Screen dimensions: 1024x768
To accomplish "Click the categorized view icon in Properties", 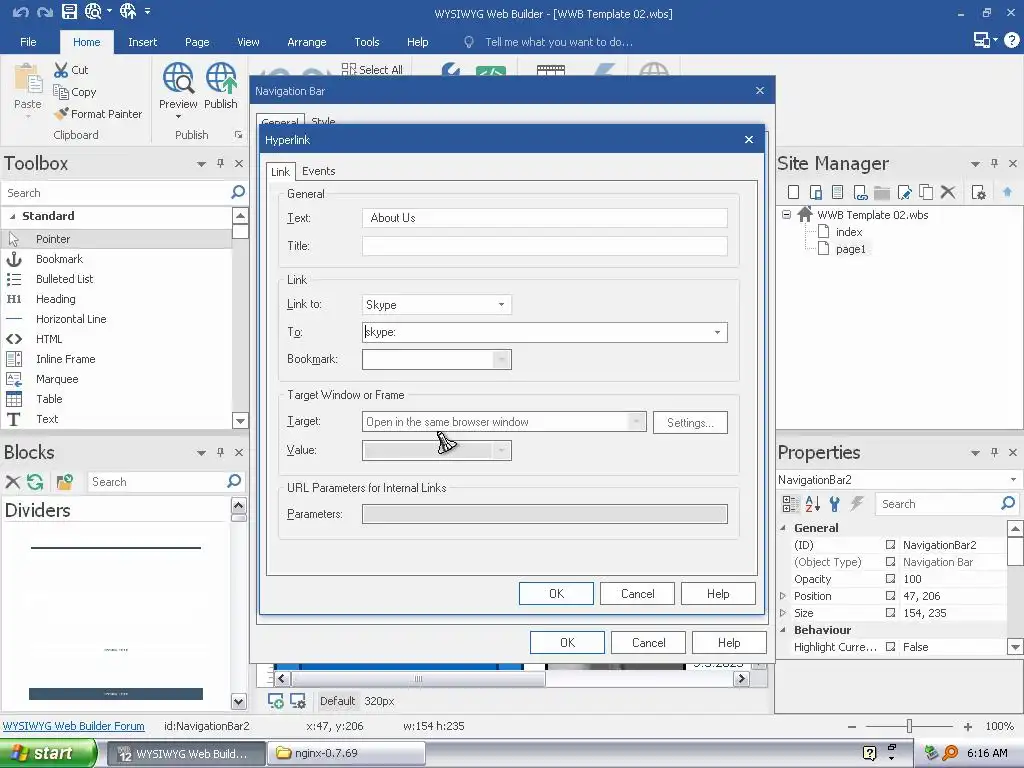I will point(790,504).
